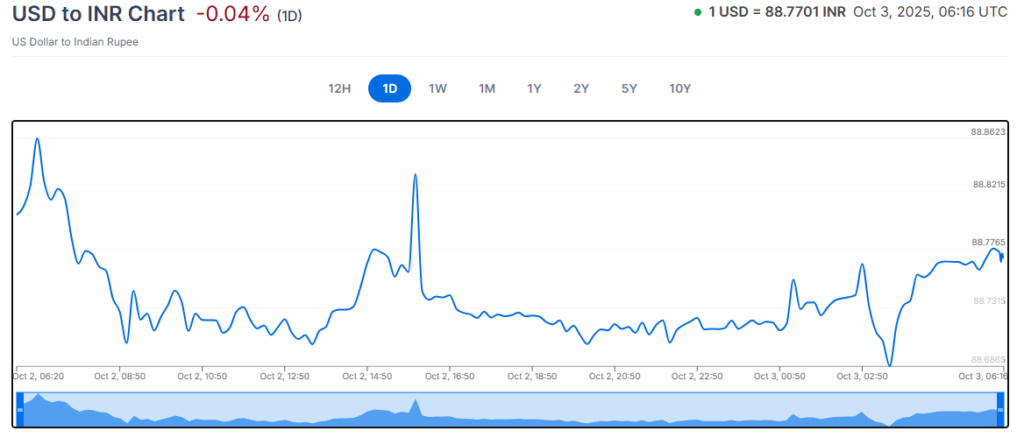This screenshot has height=445, width=1024.
Task: Click the green live-rate status dot
Action: (697, 14)
